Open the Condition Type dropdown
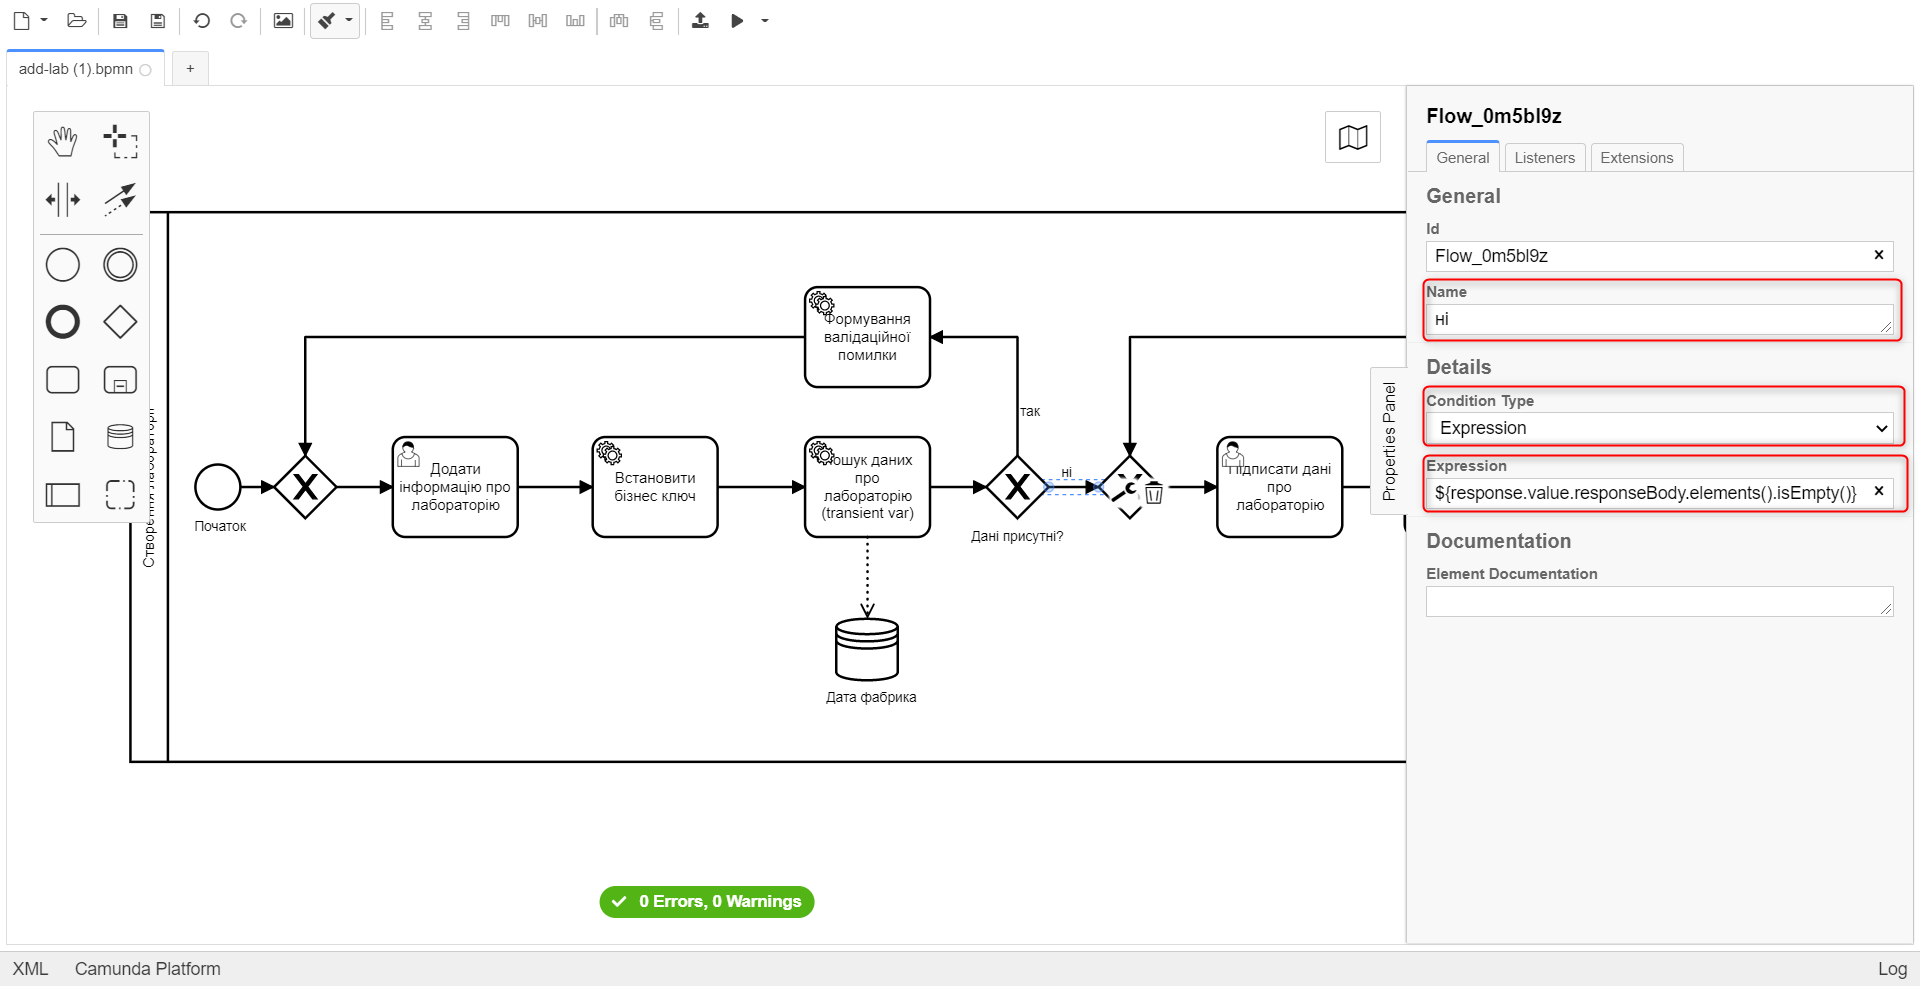The image size is (1920, 986). [x=1659, y=428]
